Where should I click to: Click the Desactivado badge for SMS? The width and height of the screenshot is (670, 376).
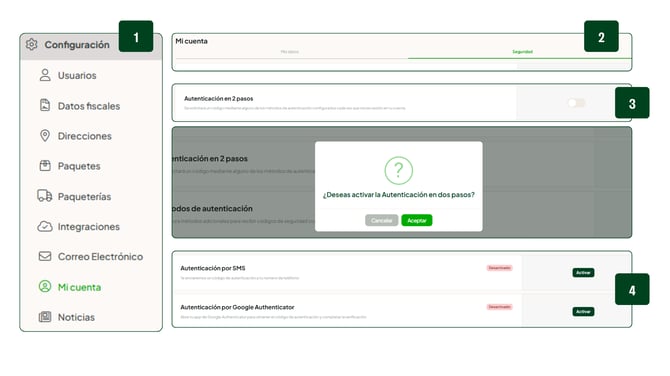point(500,268)
